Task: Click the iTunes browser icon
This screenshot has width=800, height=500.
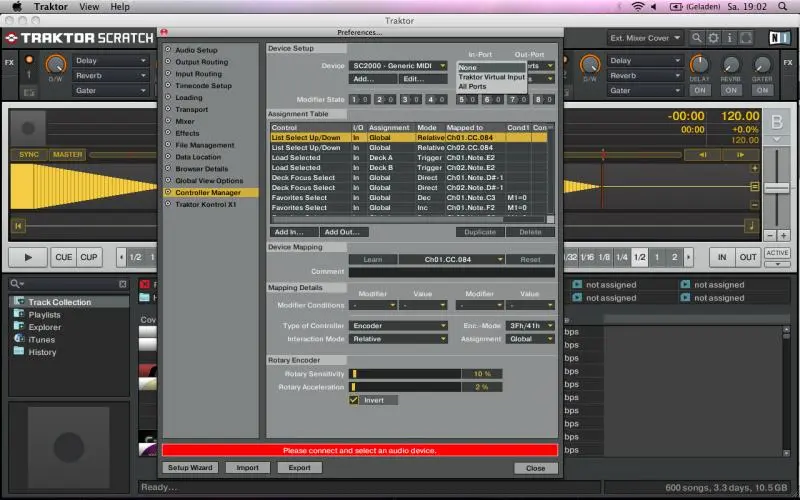Action: point(18,340)
